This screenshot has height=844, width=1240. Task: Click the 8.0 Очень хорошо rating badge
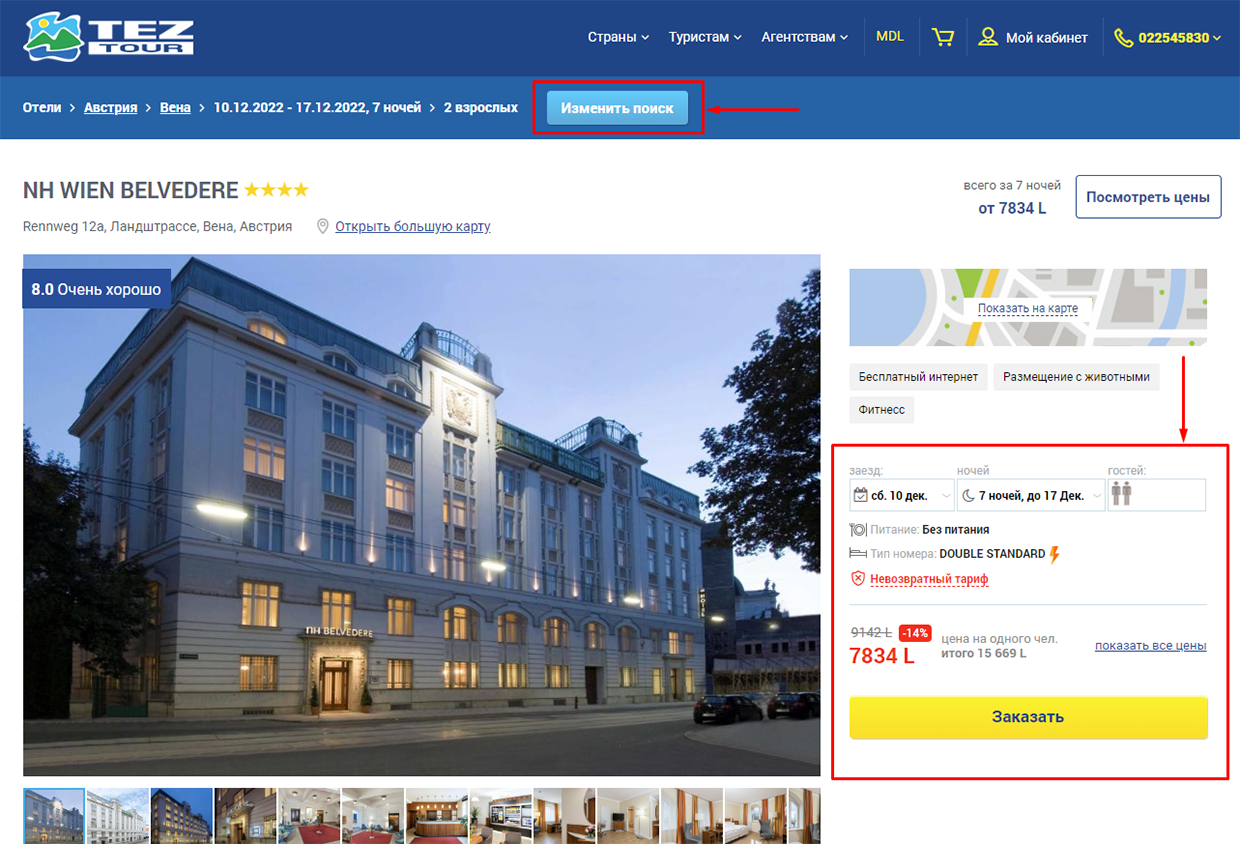pos(96,289)
